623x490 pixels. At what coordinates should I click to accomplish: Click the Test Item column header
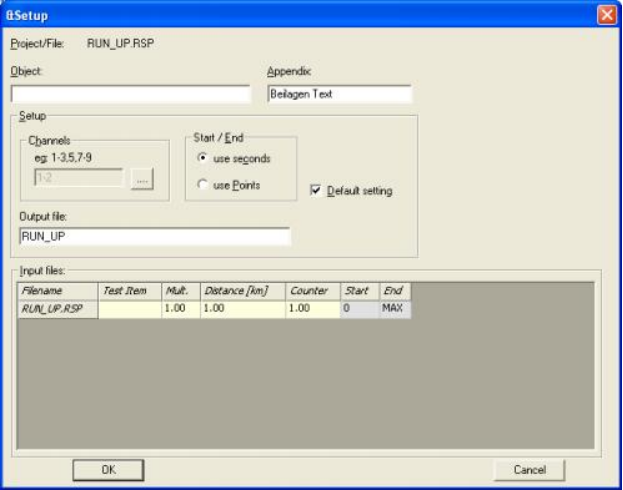tap(130, 291)
